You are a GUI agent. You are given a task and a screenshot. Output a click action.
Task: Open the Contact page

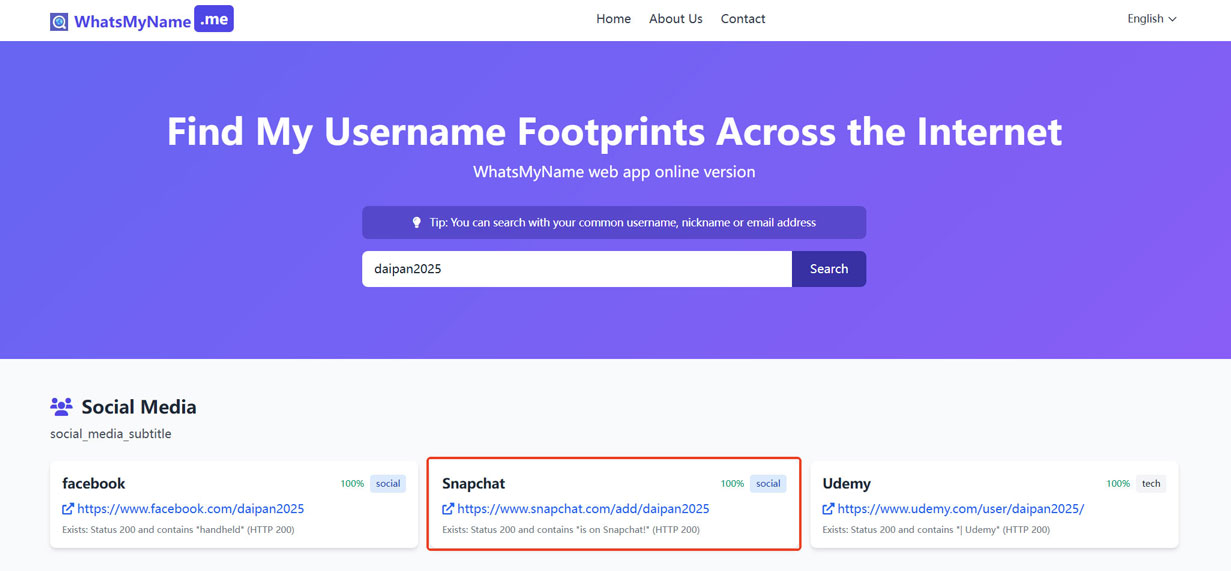click(743, 19)
